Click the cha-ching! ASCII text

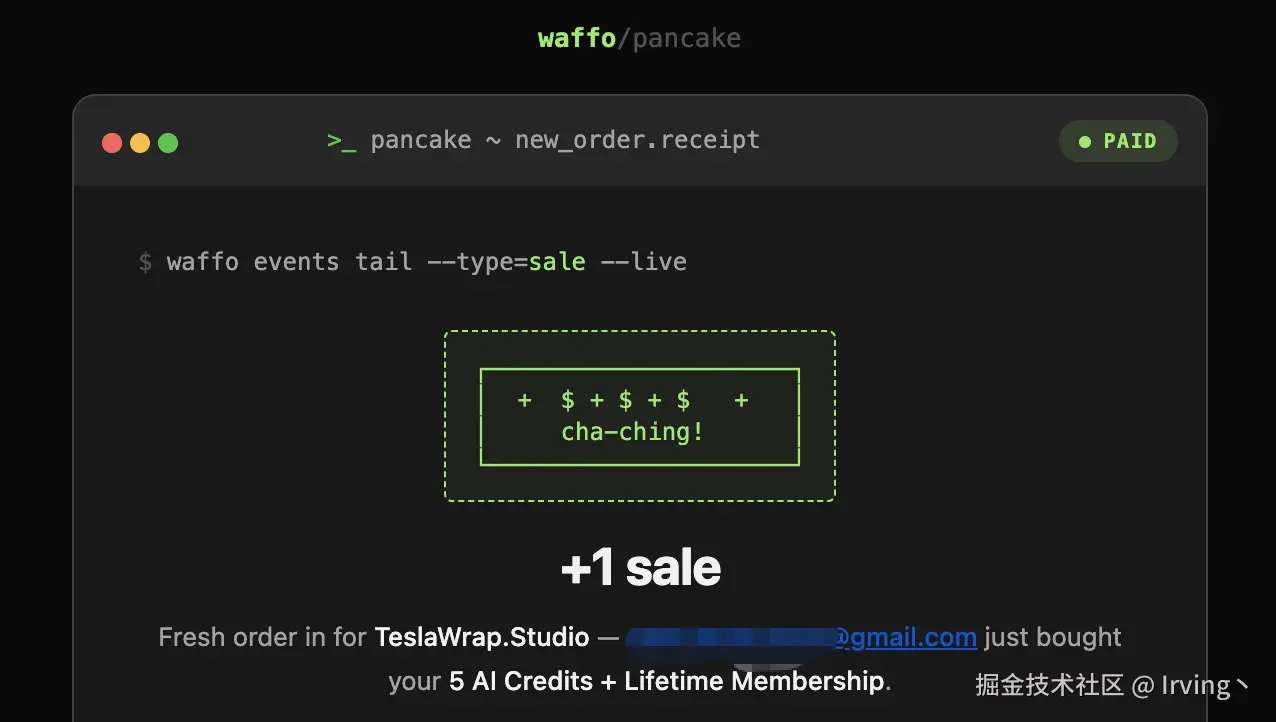coord(632,432)
